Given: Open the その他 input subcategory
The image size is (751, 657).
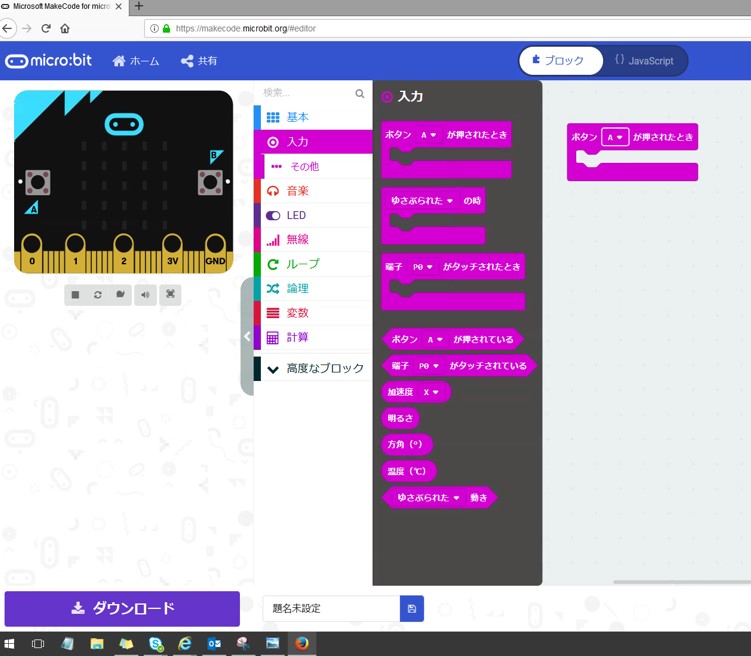Looking at the screenshot, I should [317, 166].
